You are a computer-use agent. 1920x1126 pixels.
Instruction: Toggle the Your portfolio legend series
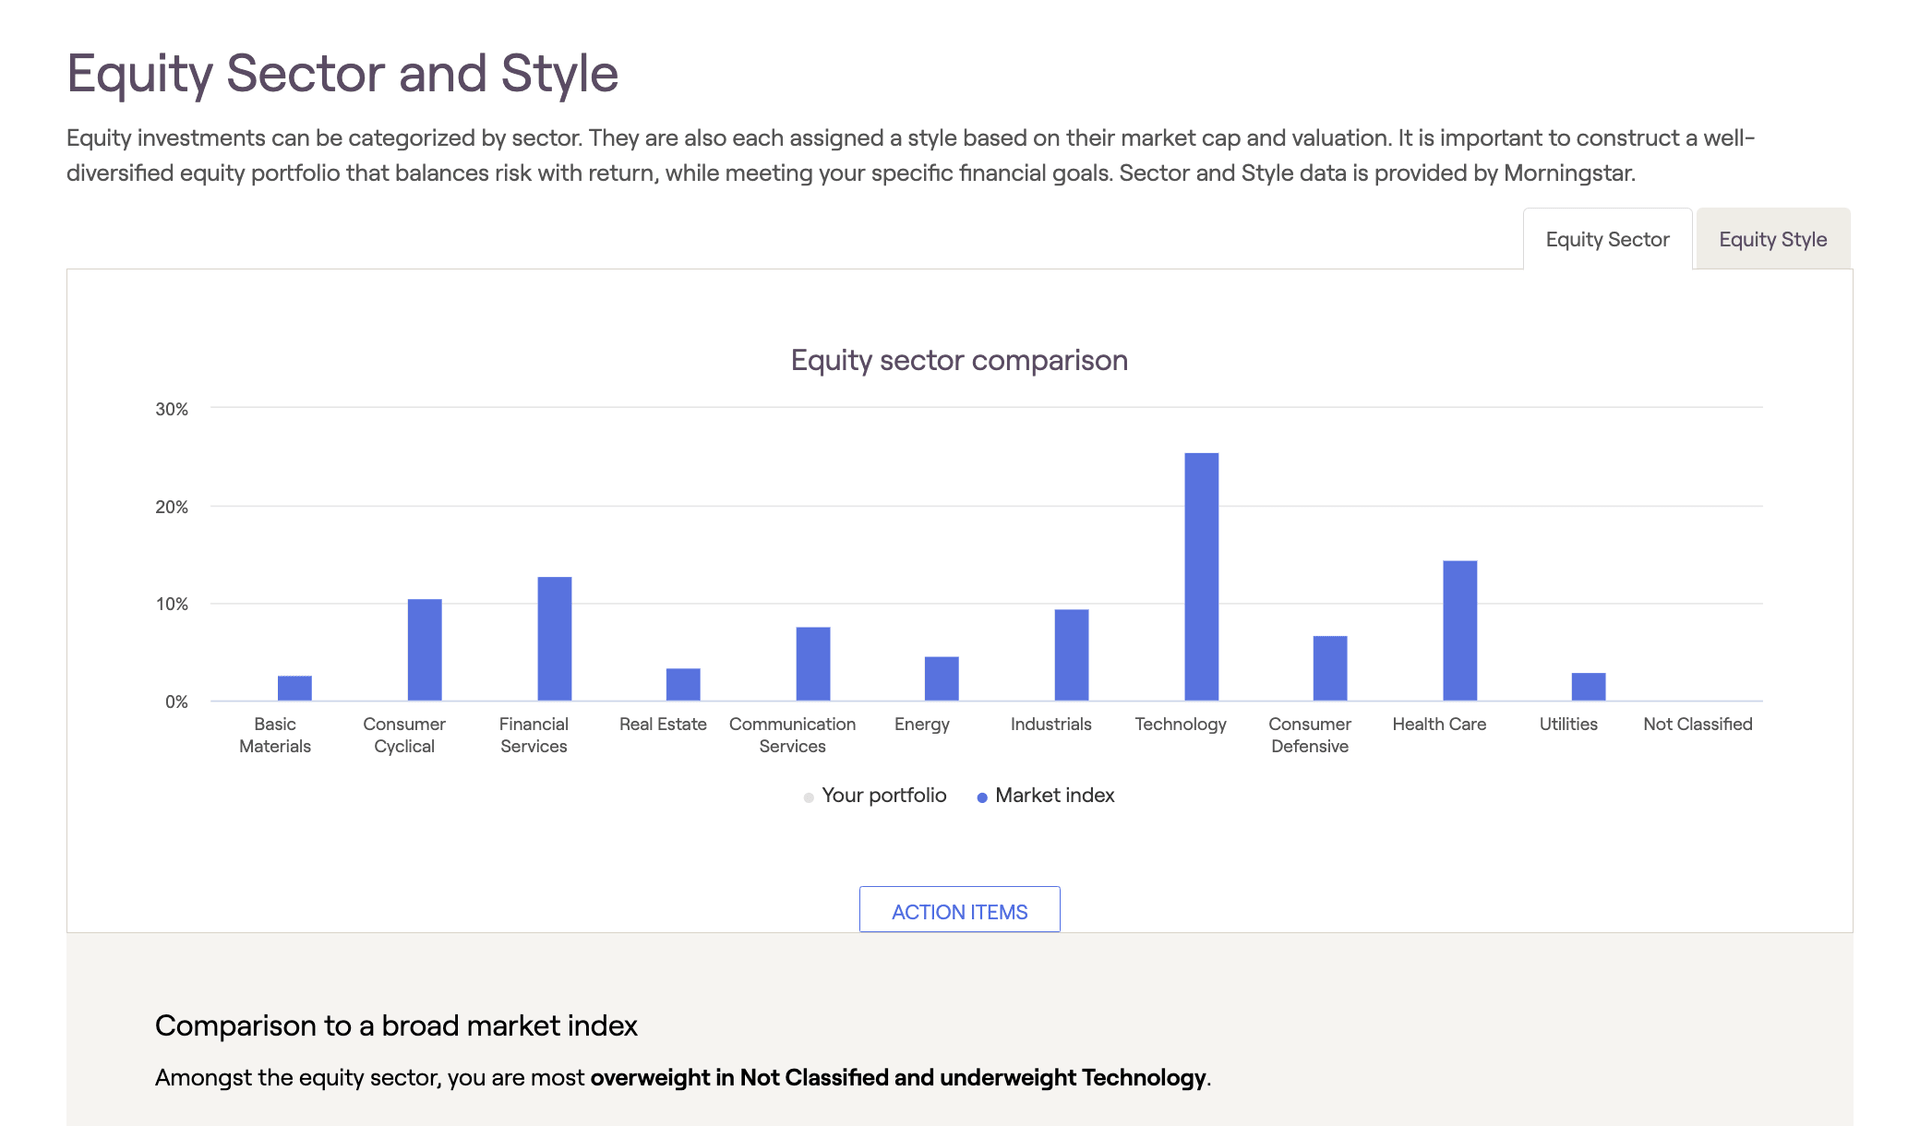click(875, 795)
